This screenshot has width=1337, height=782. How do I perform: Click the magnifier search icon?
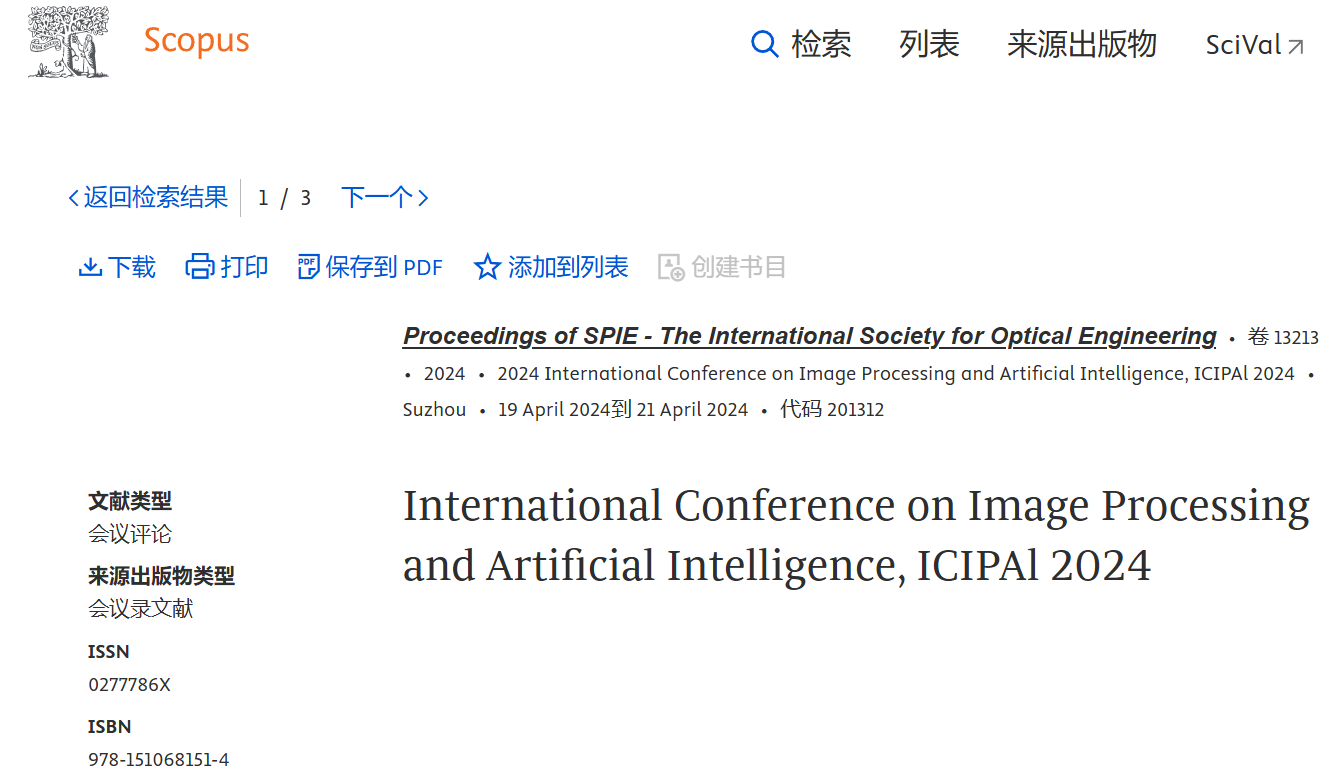[x=765, y=44]
